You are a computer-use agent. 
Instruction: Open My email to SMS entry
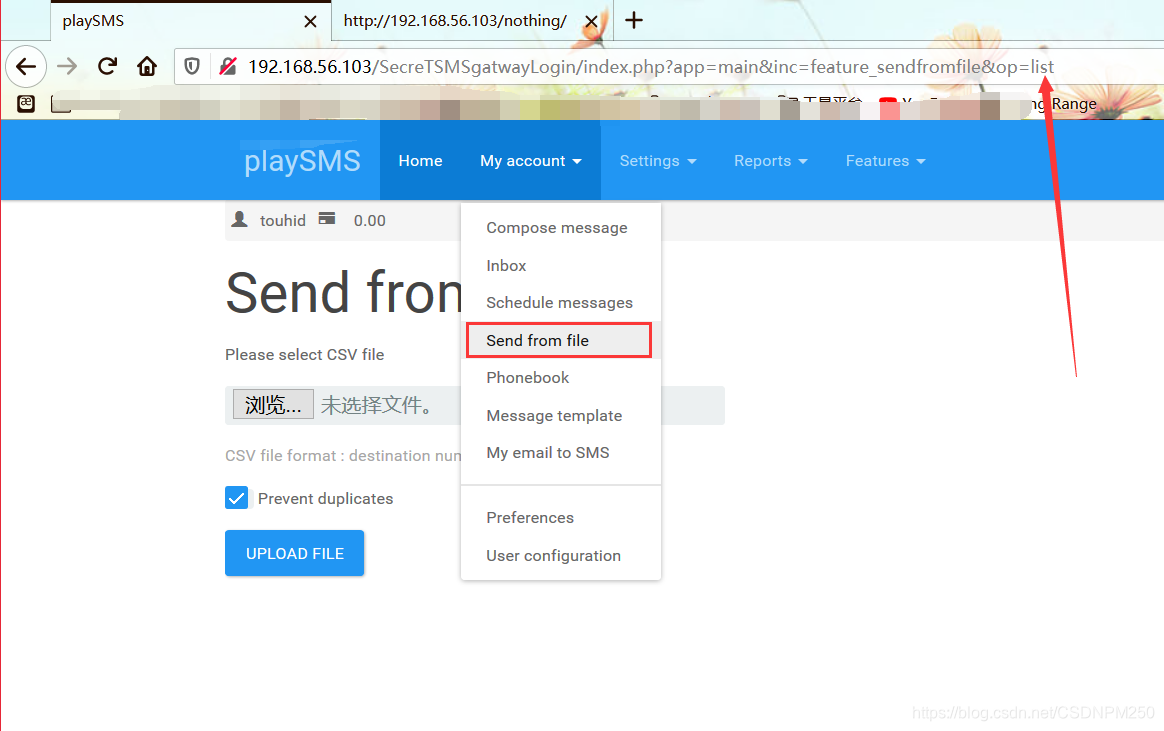[x=560, y=453]
